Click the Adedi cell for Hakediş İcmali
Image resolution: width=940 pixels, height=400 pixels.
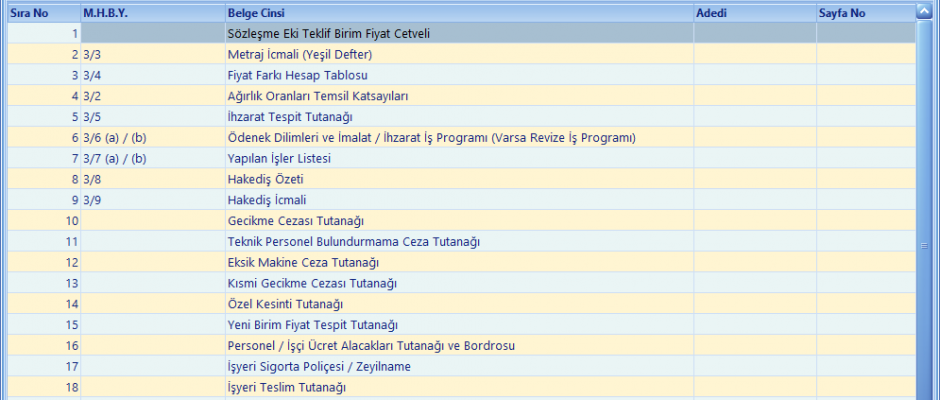(x=754, y=200)
